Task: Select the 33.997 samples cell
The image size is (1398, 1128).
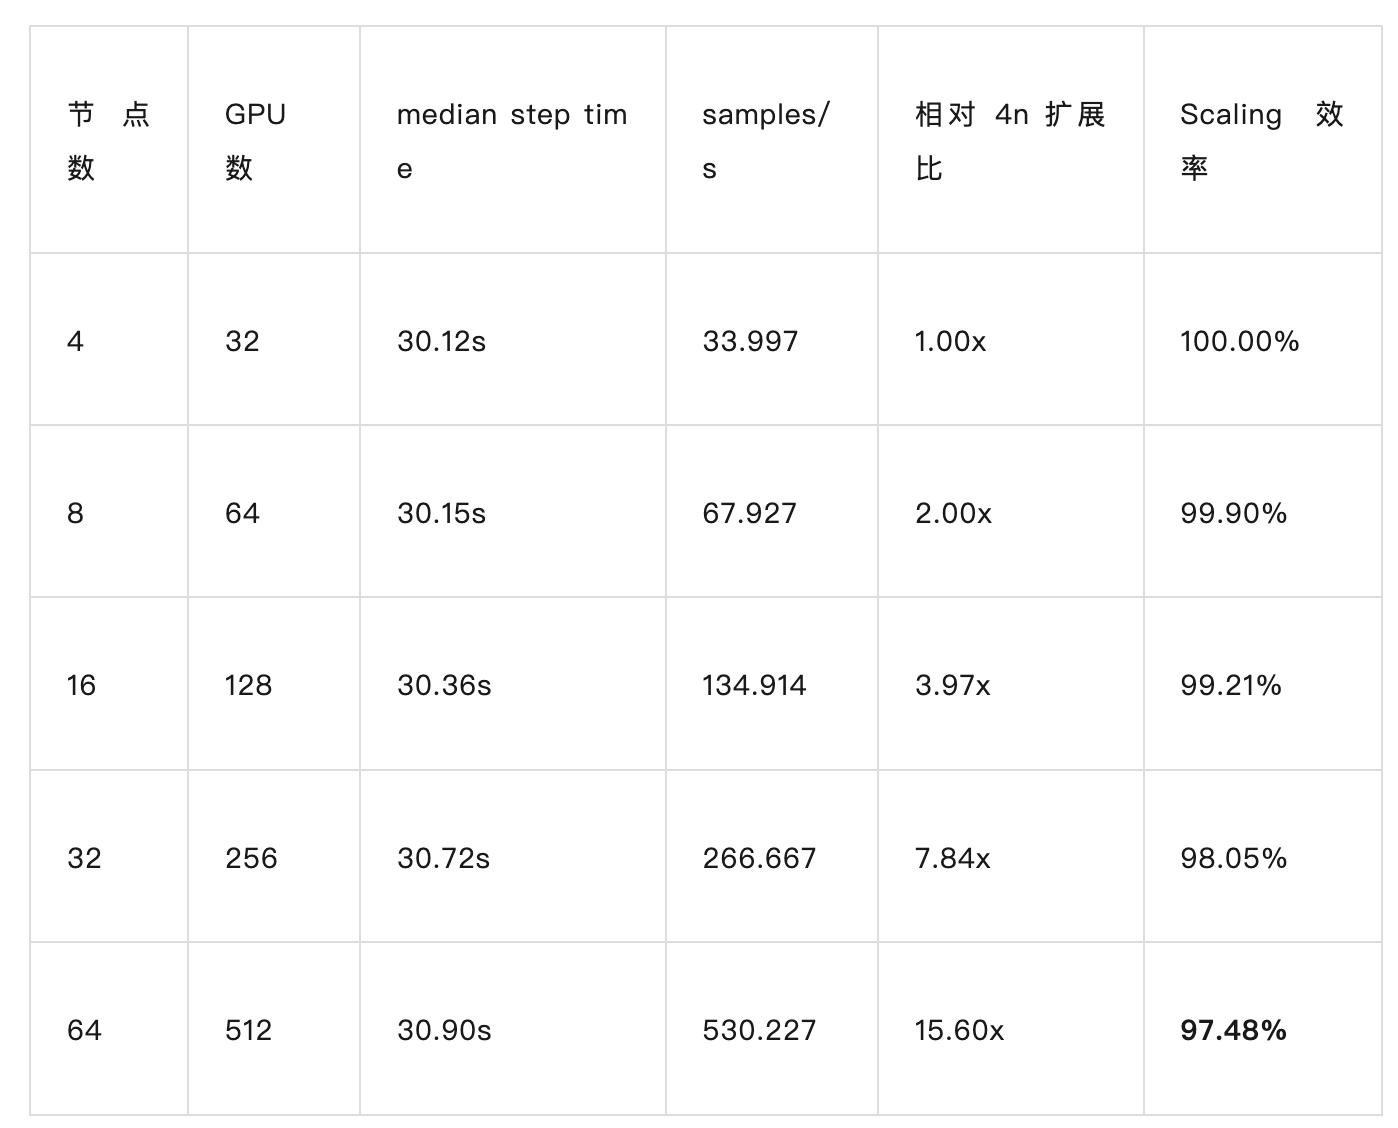Action: coord(772,340)
